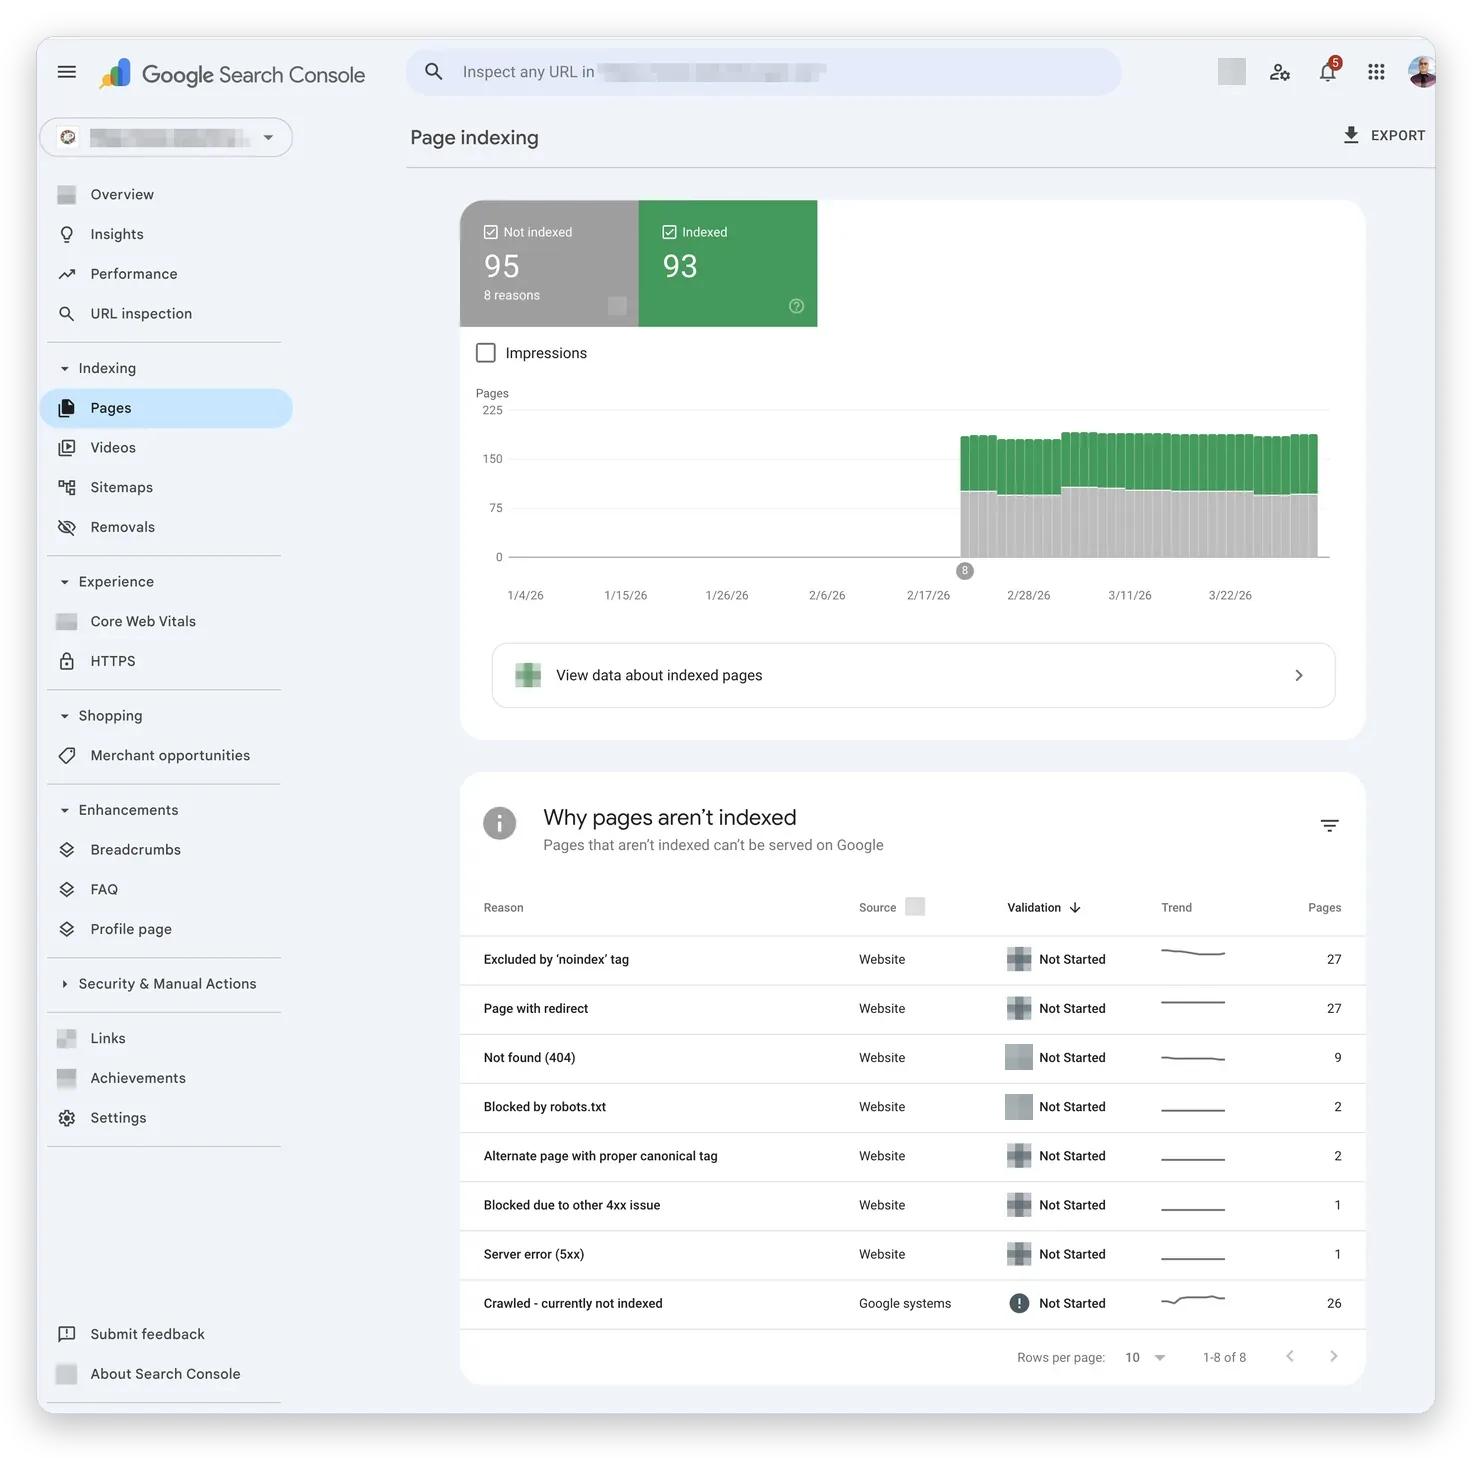This screenshot has height=1458, width=1472.
Task: Click the search magnifier icon
Action: [434, 72]
